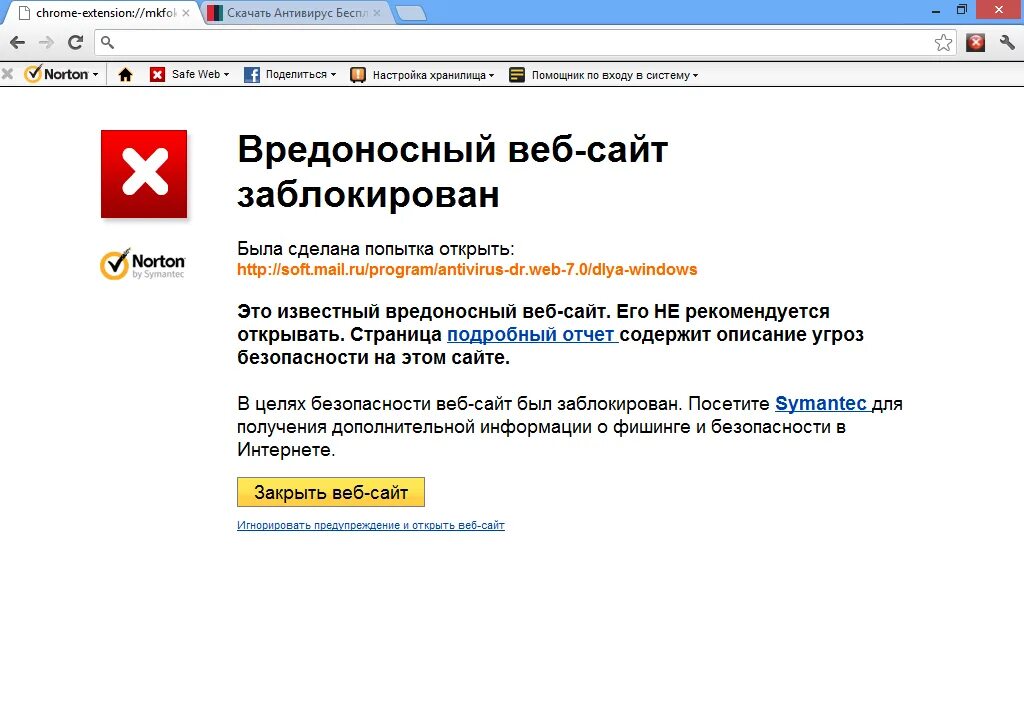Bookmark this page with the star icon
The width and height of the screenshot is (1024, 728).
click(x=943, y=43)
